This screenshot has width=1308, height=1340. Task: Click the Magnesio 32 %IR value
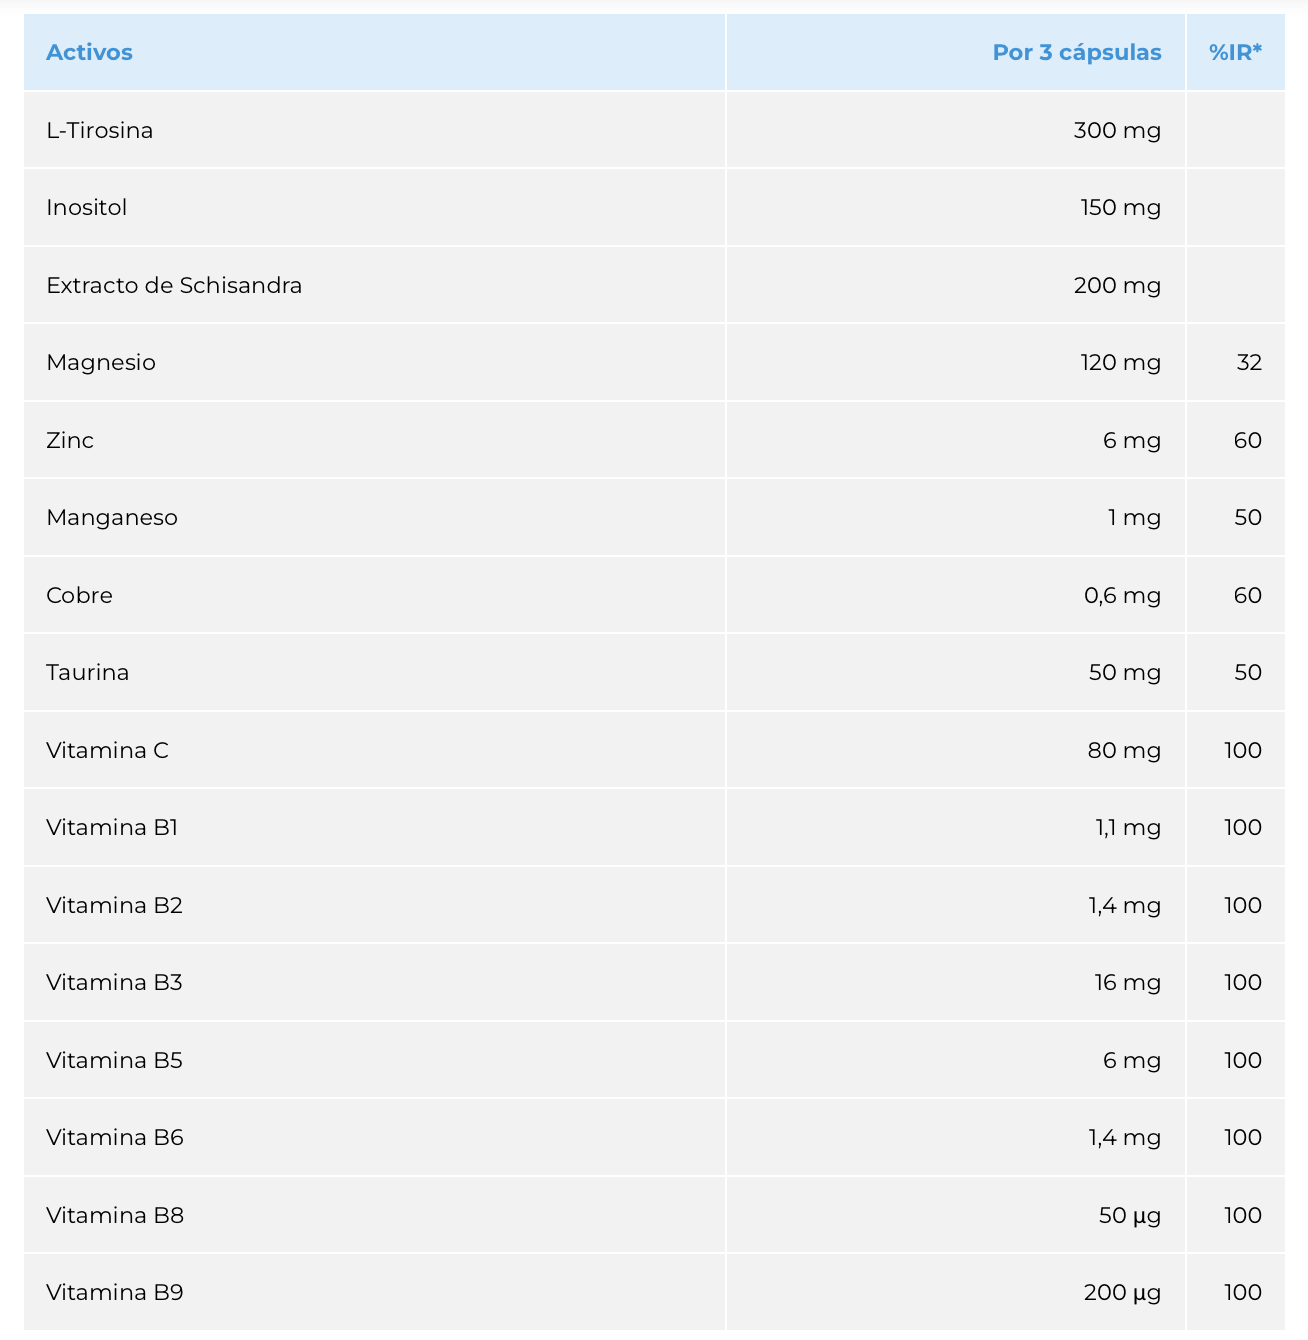(x=1249, y=362)
